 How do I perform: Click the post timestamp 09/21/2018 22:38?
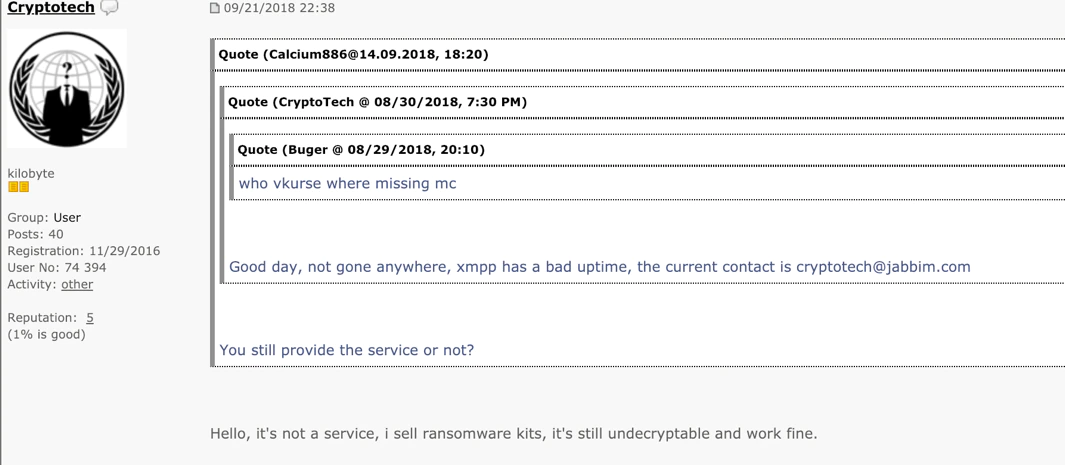pos(279,8)
